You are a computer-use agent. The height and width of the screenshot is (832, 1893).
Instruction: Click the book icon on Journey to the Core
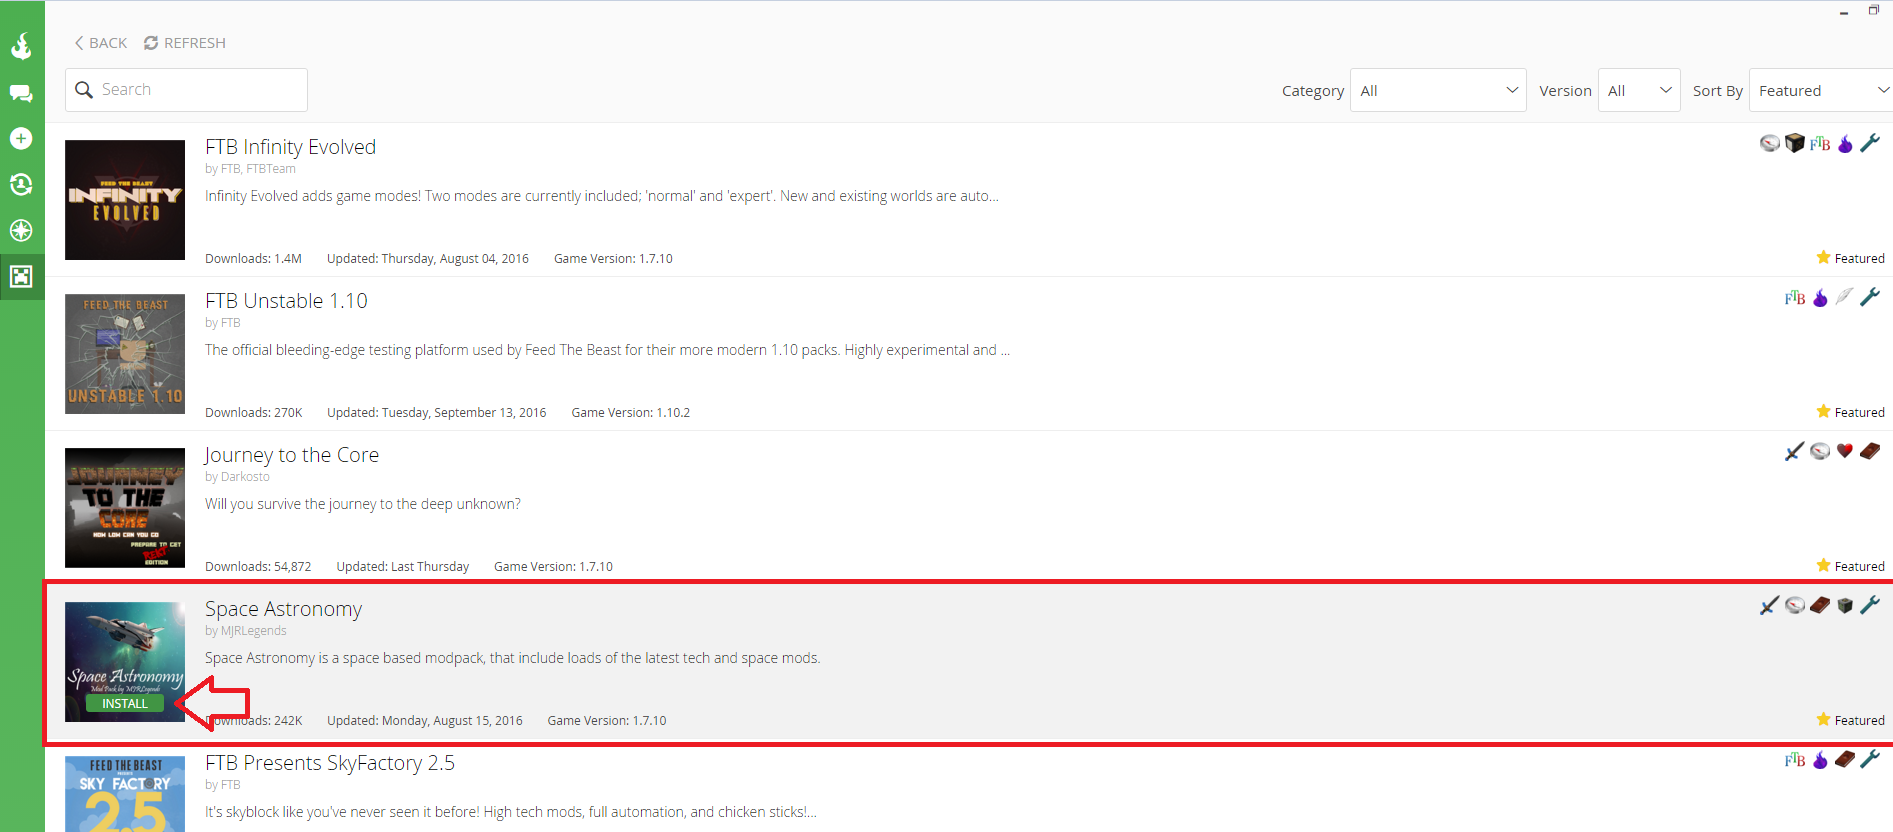pyautogui.click(x=1870, y=451)
